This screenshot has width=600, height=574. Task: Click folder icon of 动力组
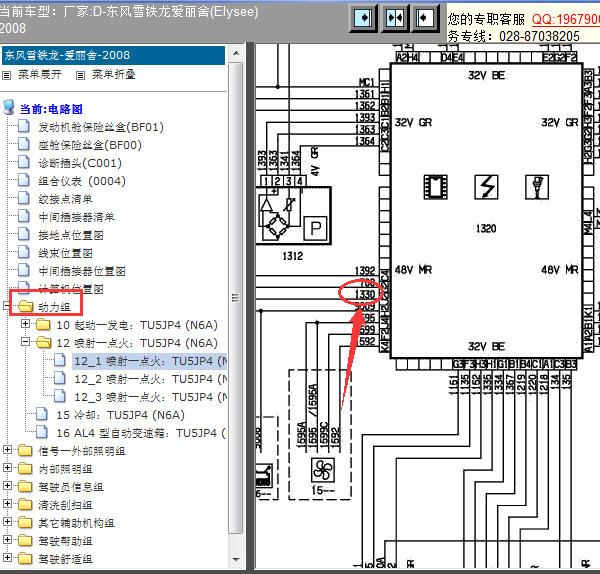pos(25,306)
